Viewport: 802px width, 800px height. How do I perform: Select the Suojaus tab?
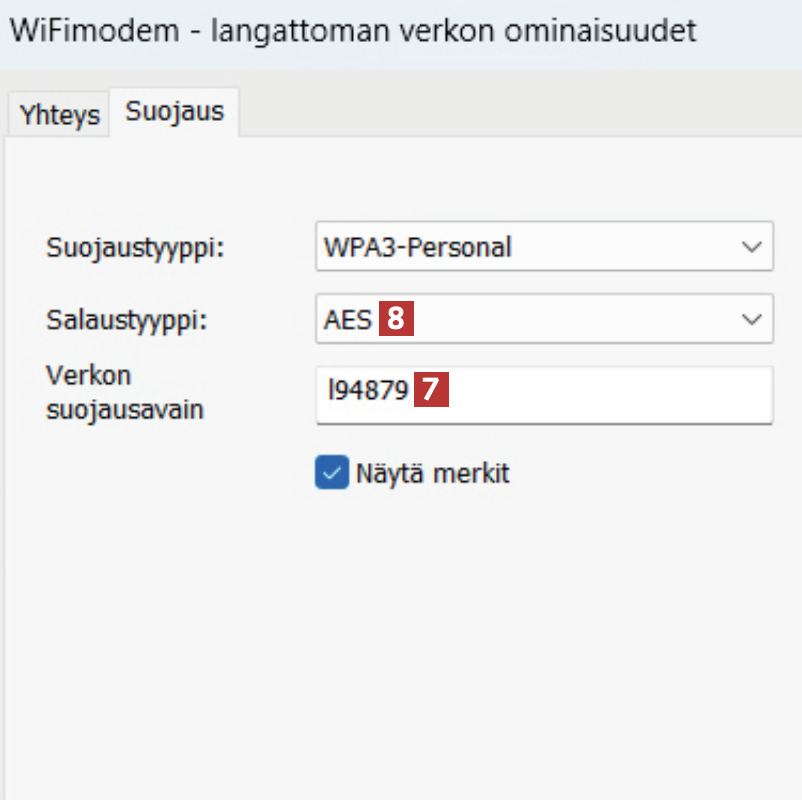pos(174,111)
